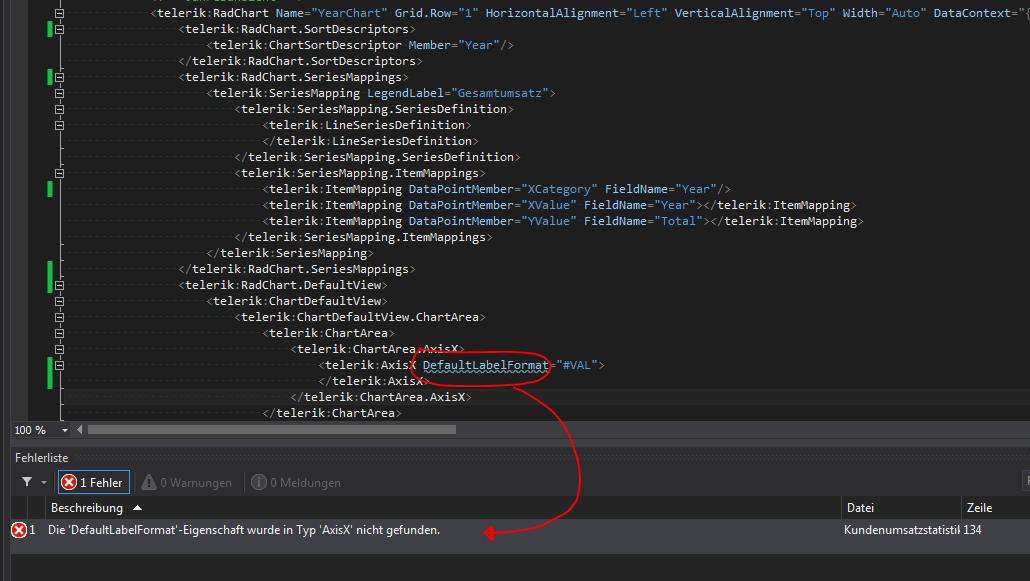The height and width of the screenshot is (581, 1030).
Task: Click the Fehlerliste panel title
Action: (x=41, y=458)
